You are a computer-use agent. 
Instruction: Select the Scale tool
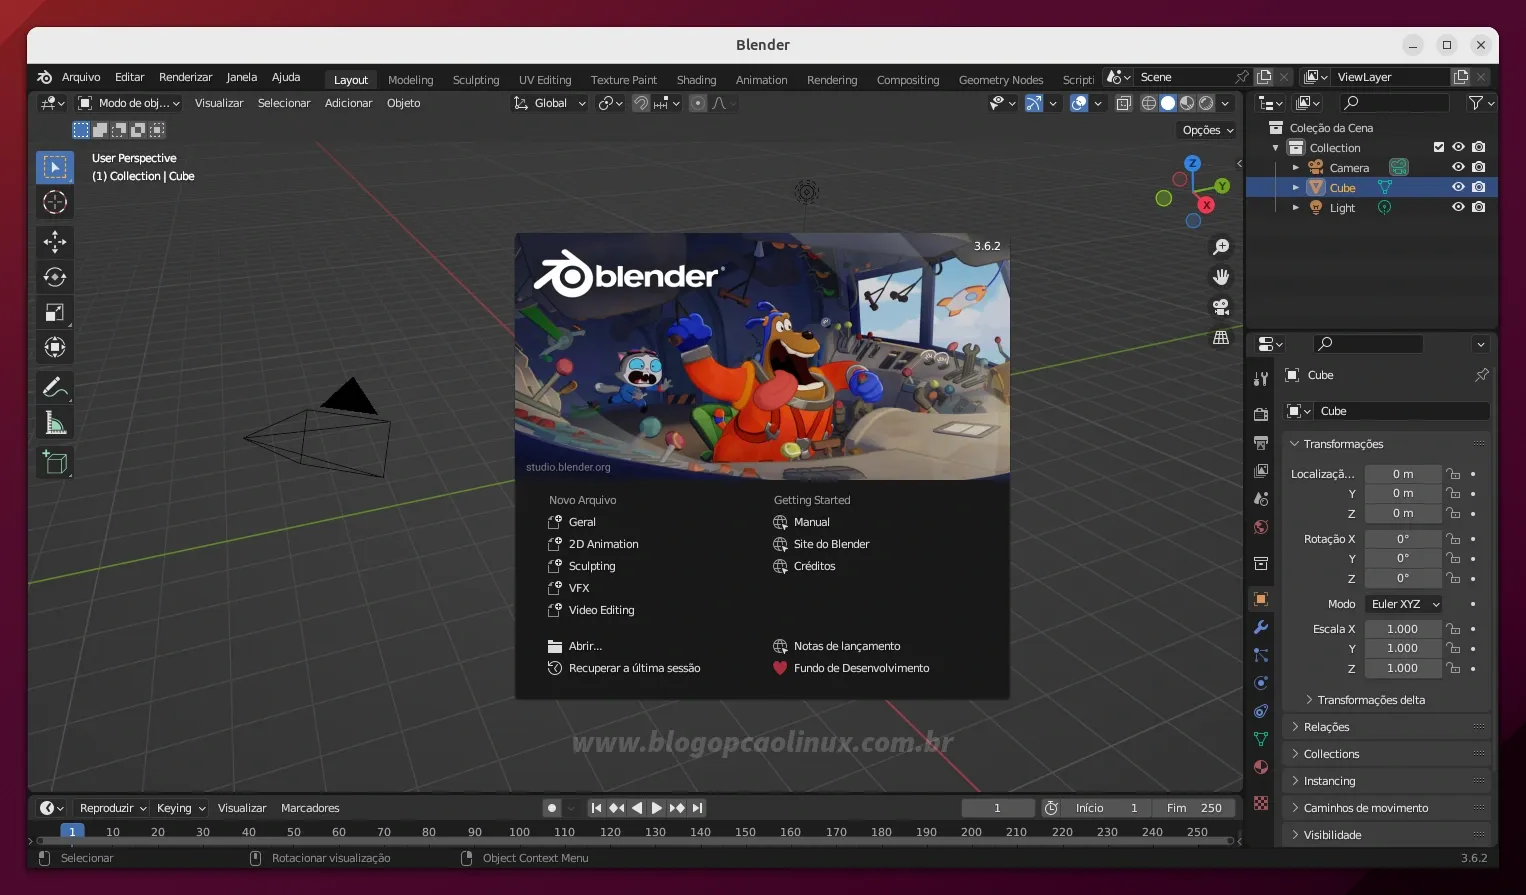coord(55,312)
